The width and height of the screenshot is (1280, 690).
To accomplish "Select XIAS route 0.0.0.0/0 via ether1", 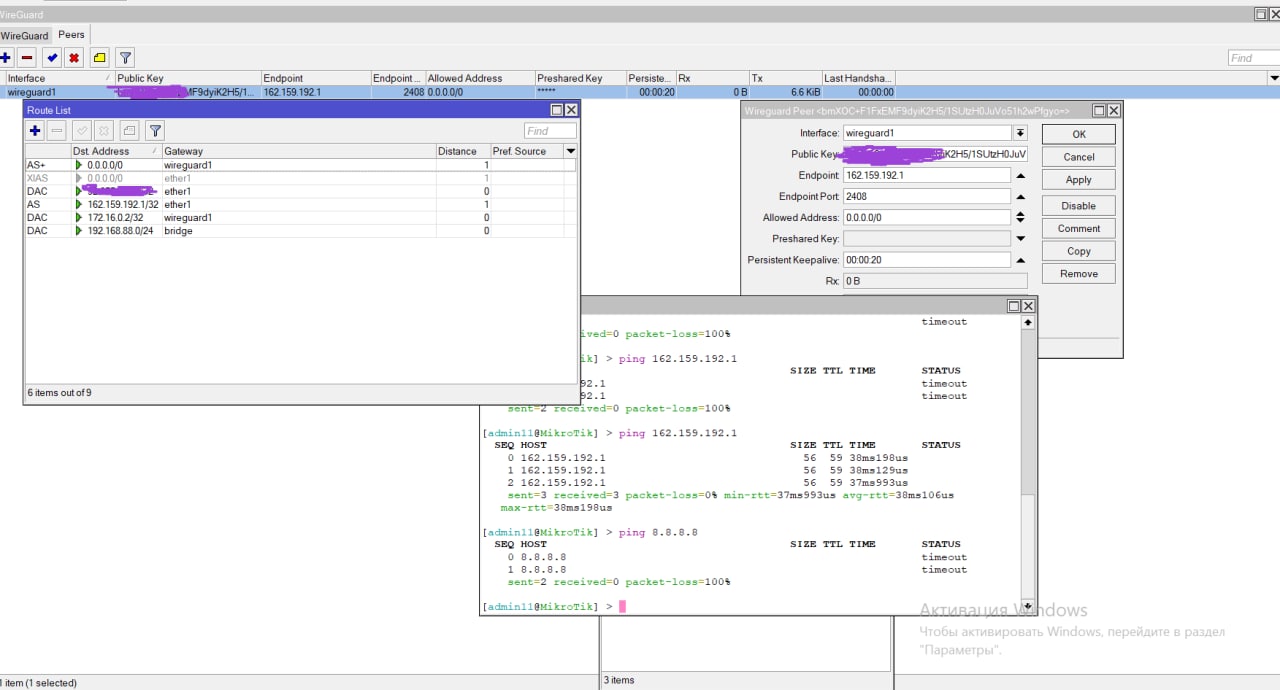I will pos(300,178).
